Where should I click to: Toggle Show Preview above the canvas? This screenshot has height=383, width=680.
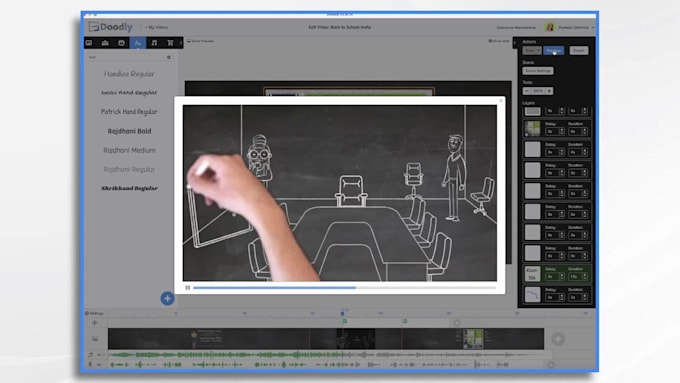[x=200, y=41]
